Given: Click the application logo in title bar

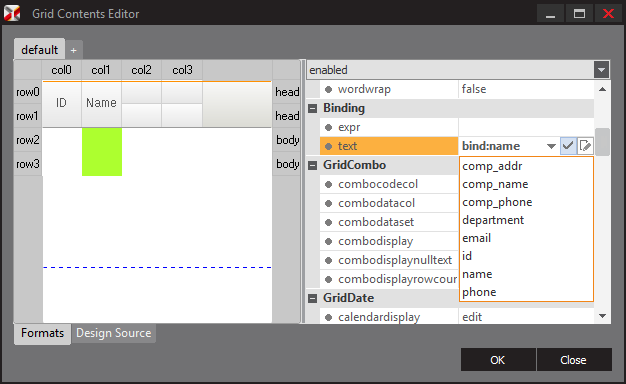Looking at the screenshot, I should coord(12,14).
